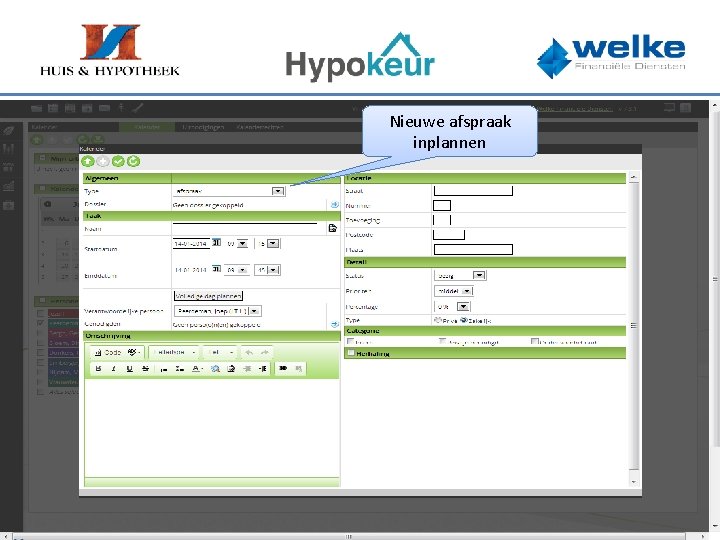This screenshot has width=720, height=540.
Task: Click in the Toevoeging input field
Action: point(442,220)
